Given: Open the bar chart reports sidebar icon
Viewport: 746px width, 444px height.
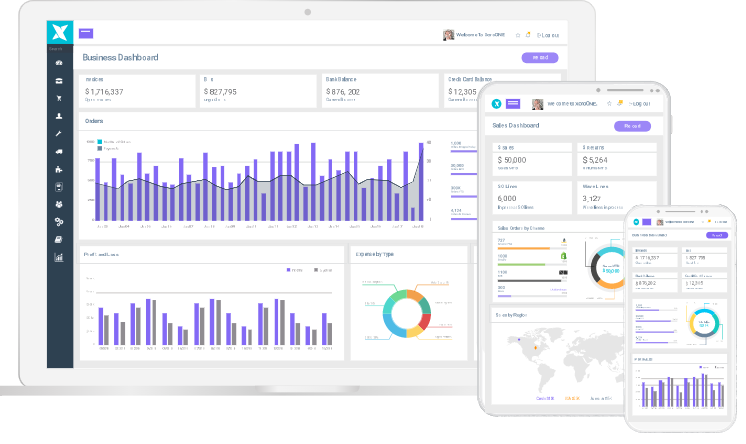Looking at the screenshot, I should tap(58, 256).
